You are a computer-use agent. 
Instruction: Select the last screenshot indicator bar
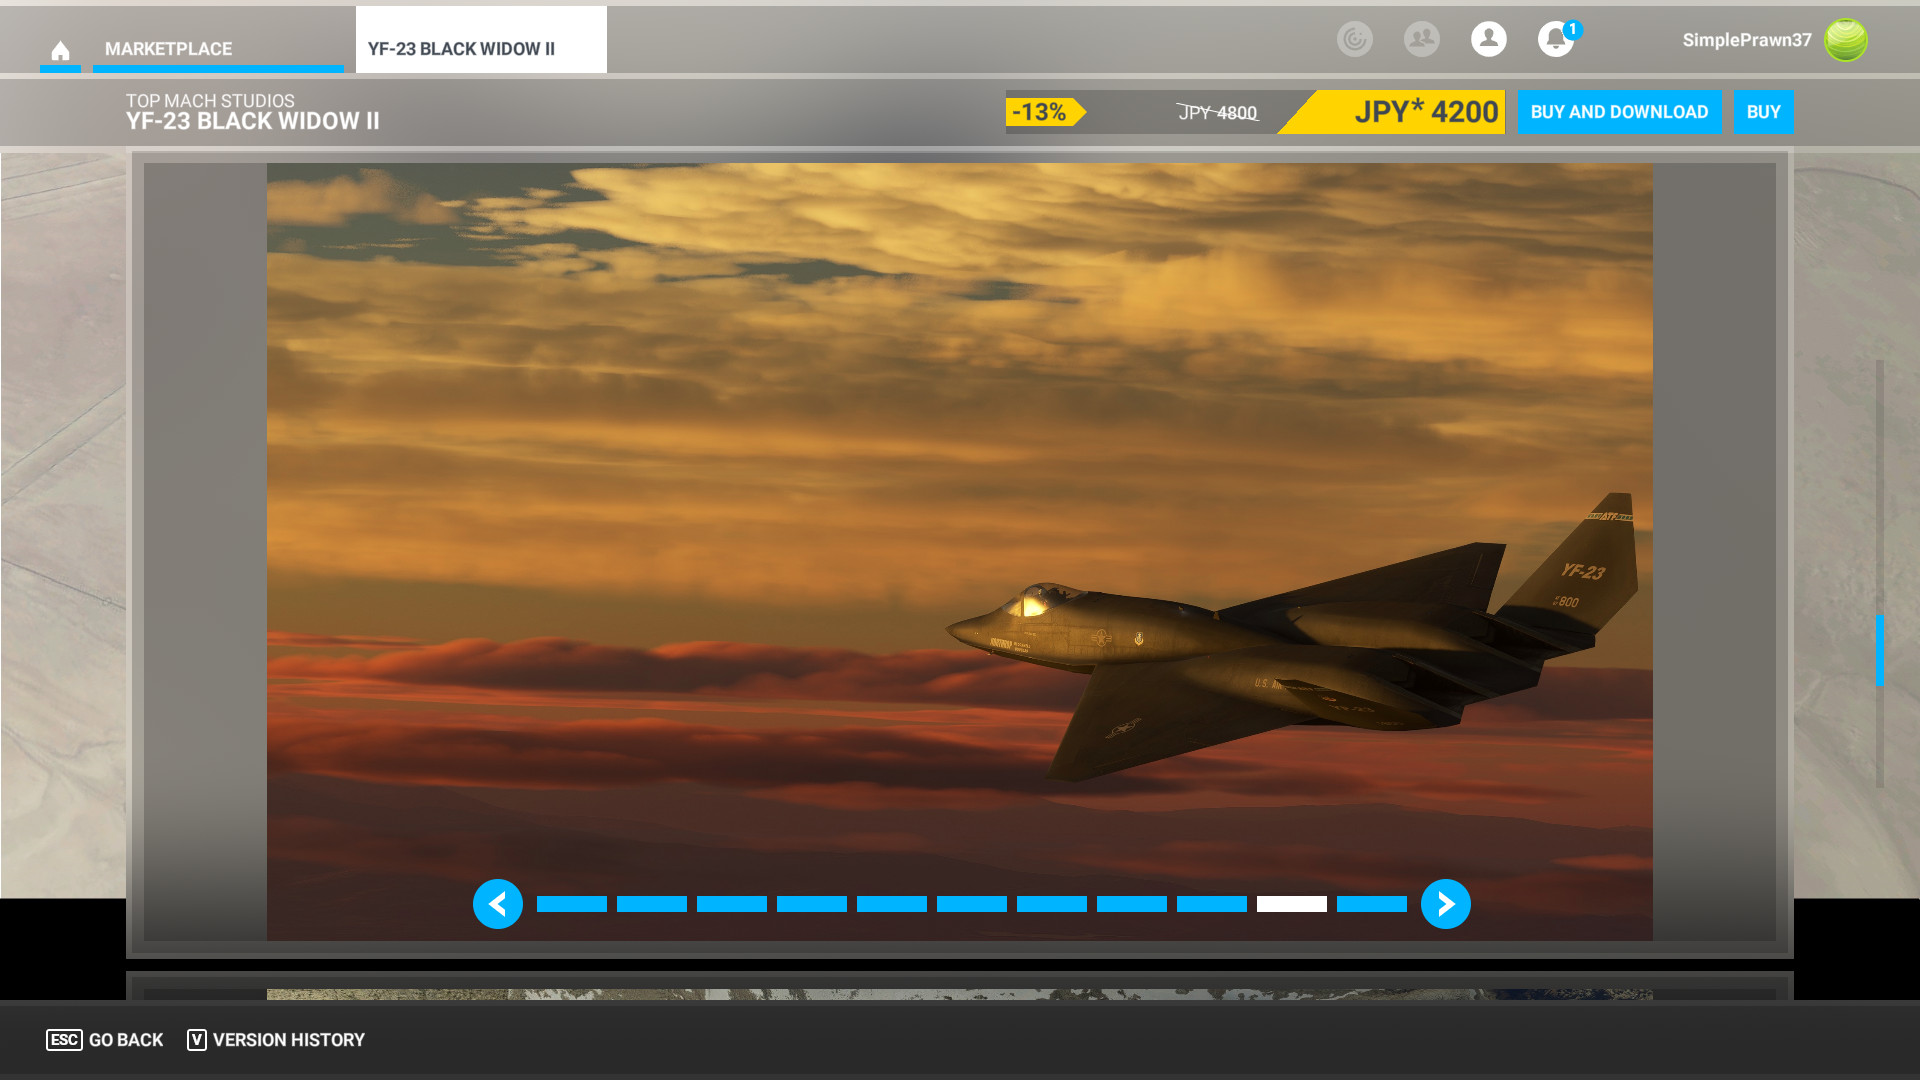[1371, 904]
